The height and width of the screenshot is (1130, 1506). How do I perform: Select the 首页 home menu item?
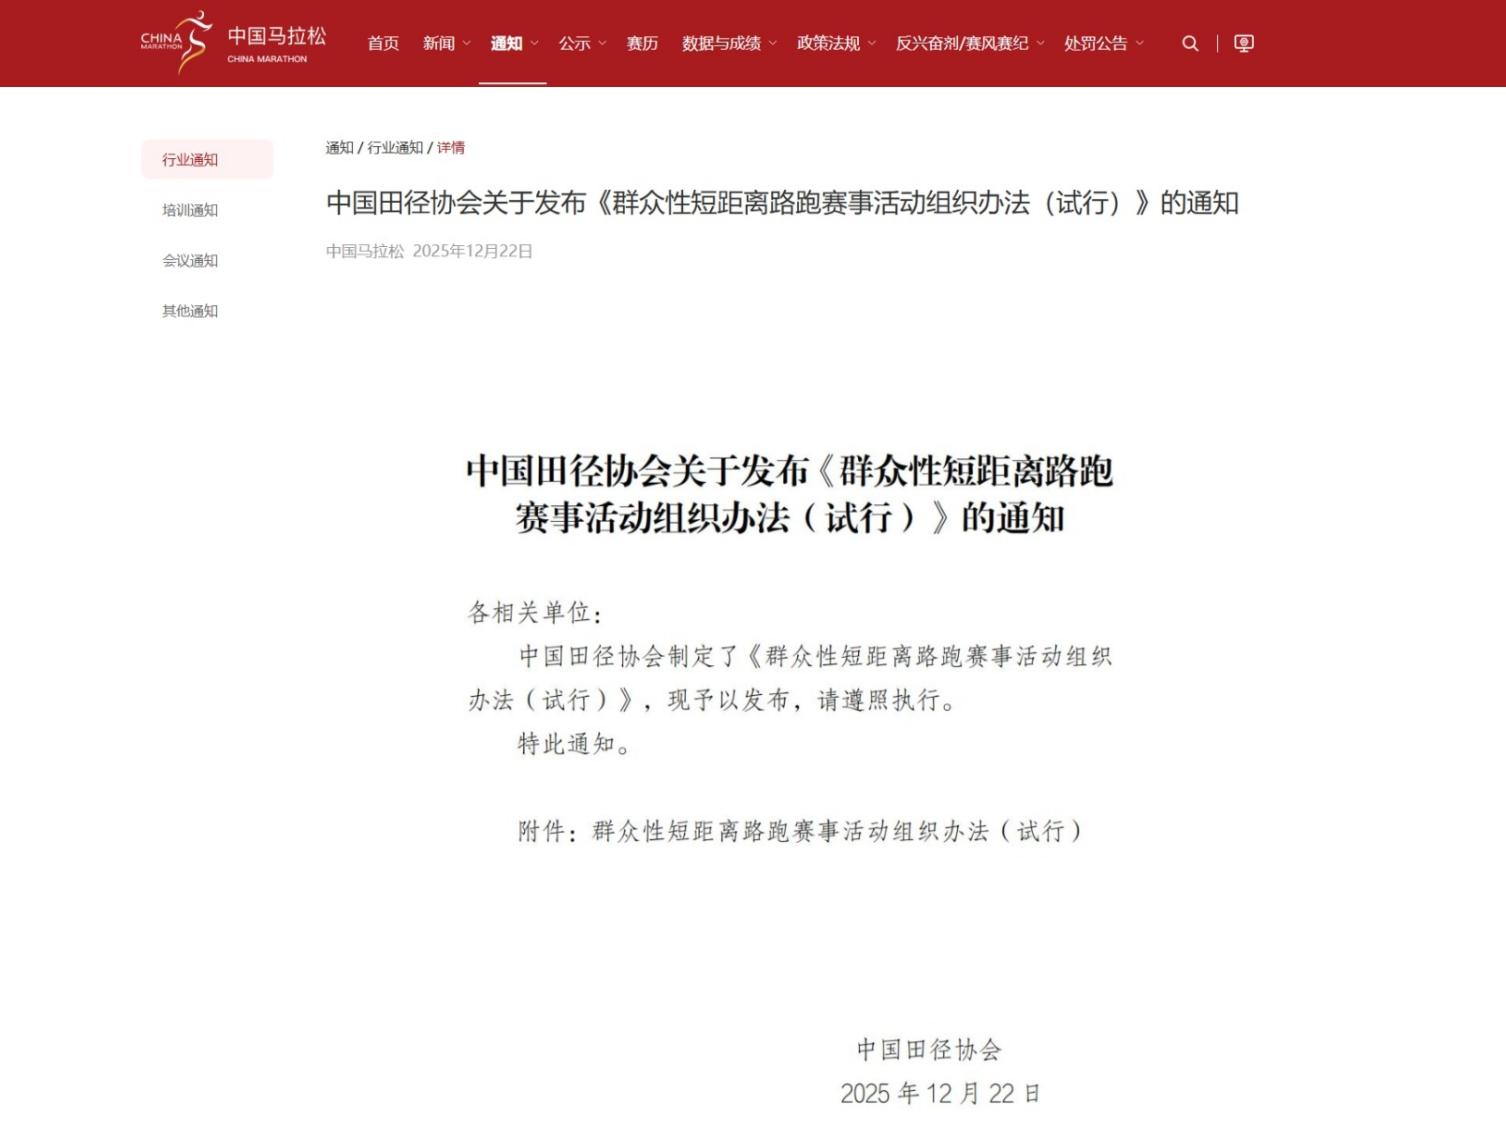click(382, 43)
